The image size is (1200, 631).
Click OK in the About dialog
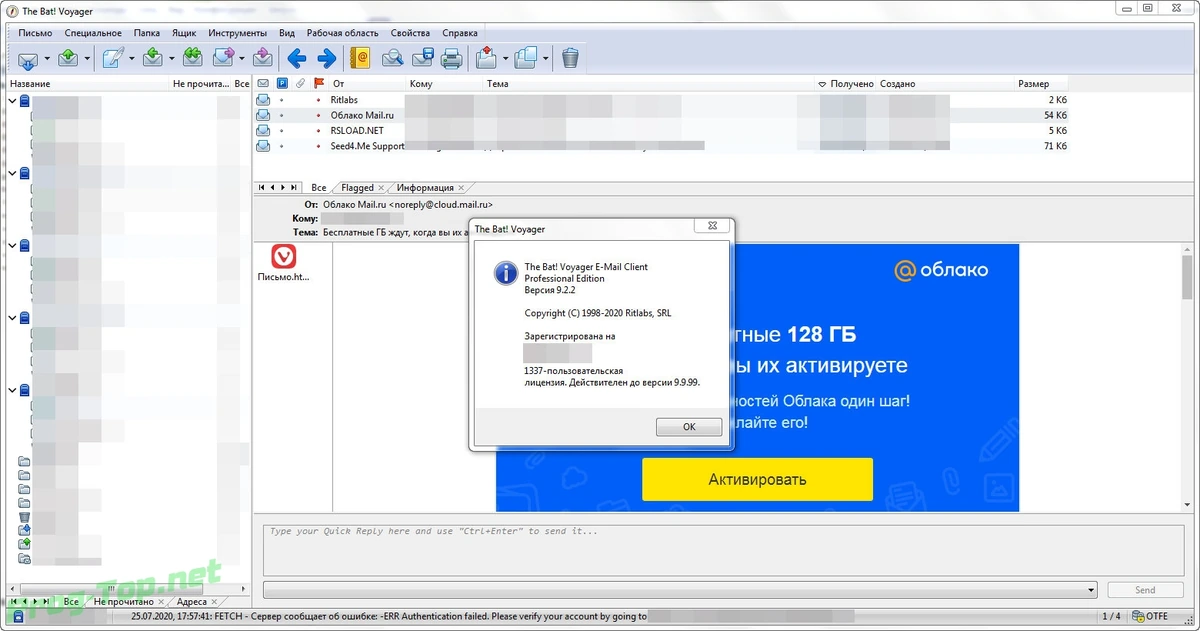(689, 427)
